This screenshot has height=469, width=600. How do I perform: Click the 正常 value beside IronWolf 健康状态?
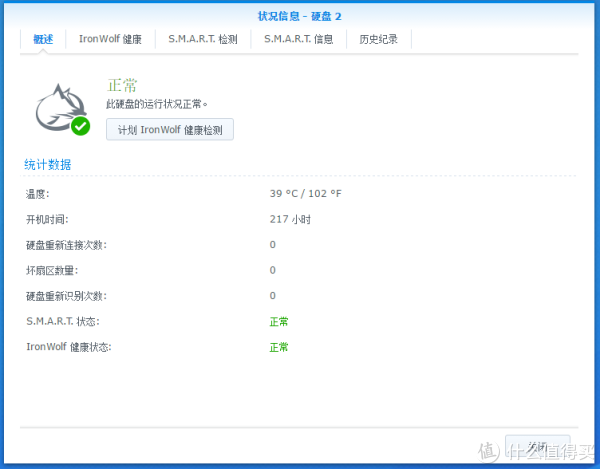279,347
